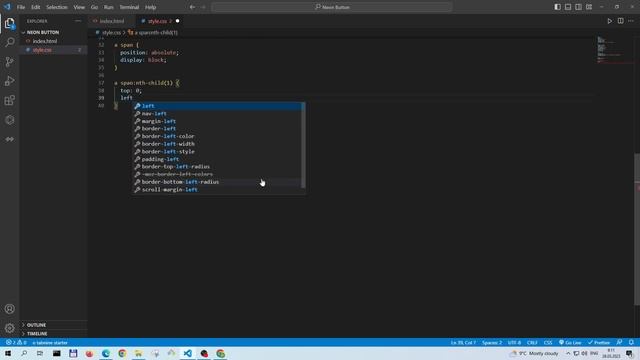
Task: Click the Visual Studio Code taskbar icon
Action: pos(187,353)
